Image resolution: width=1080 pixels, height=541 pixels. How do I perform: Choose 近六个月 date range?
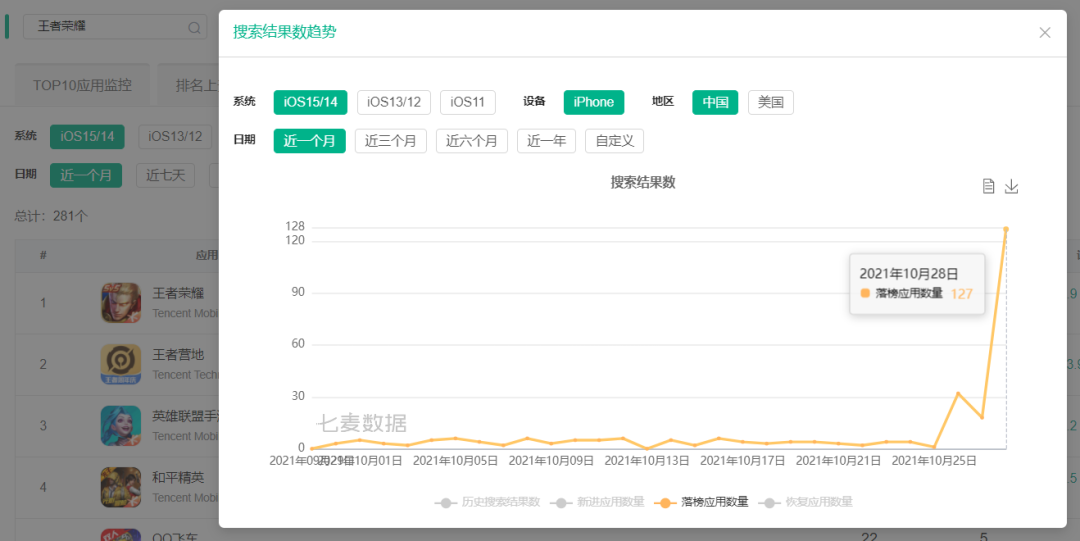(x=472, y=141)
